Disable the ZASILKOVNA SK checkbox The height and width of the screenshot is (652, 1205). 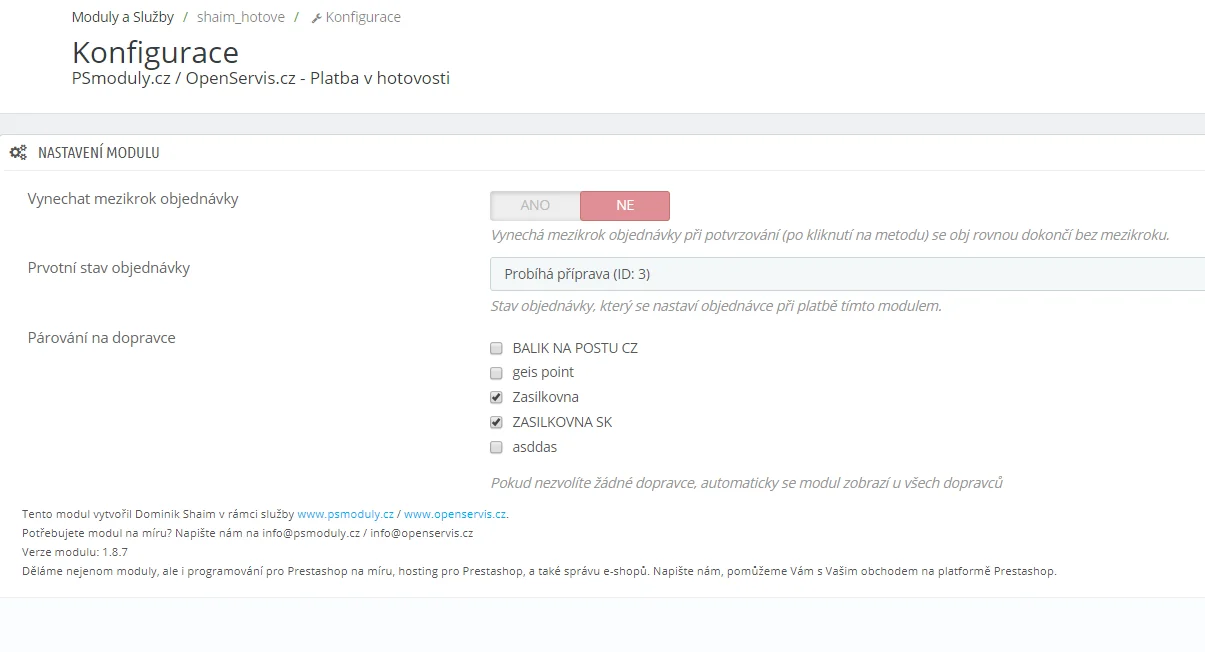[496, 422]
